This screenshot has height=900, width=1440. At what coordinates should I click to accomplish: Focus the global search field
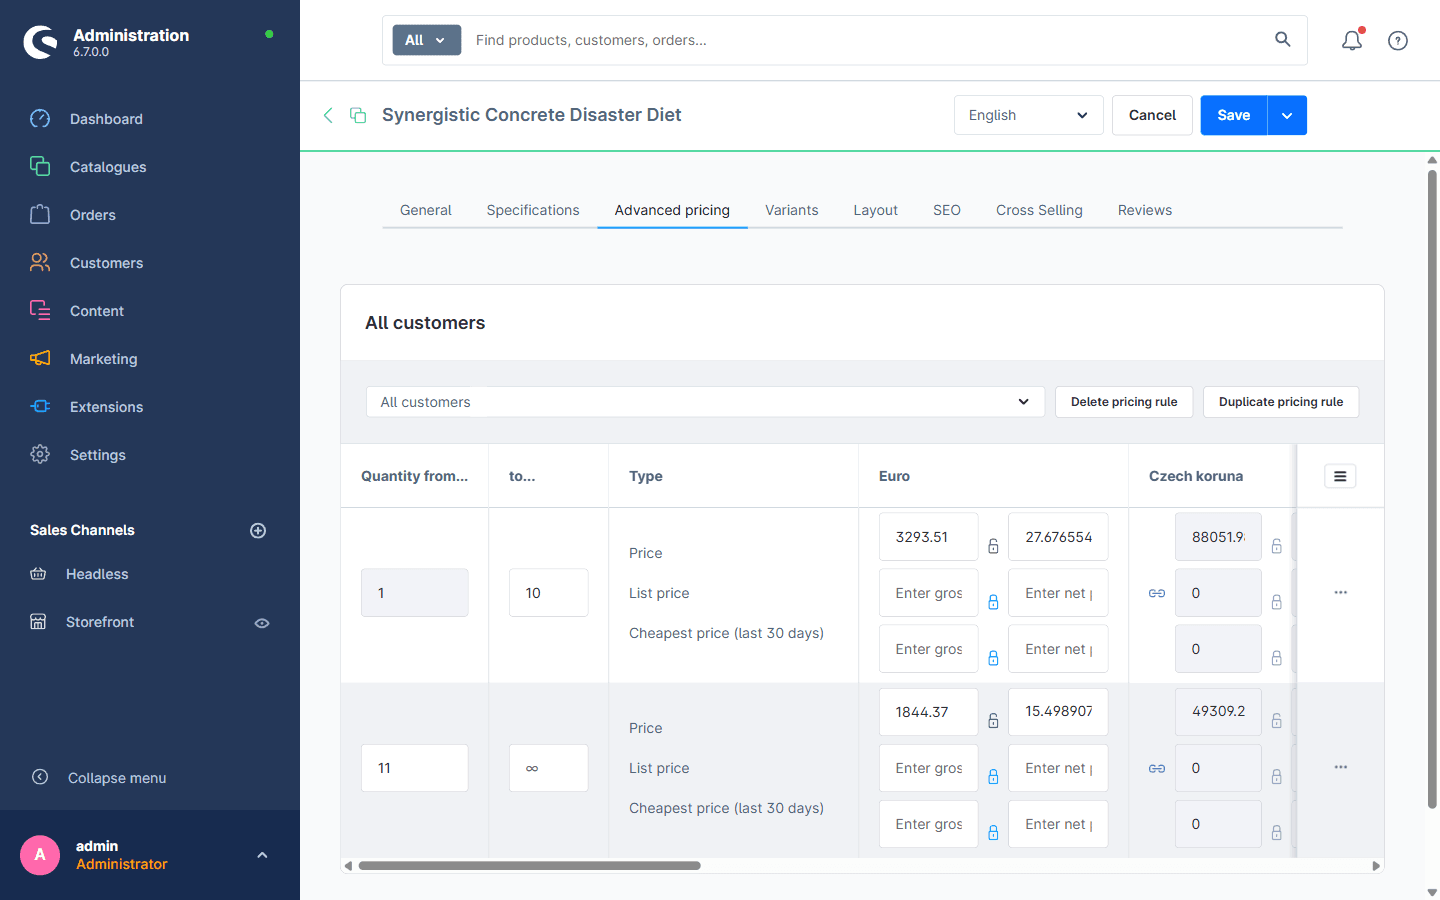pos(865,40)
